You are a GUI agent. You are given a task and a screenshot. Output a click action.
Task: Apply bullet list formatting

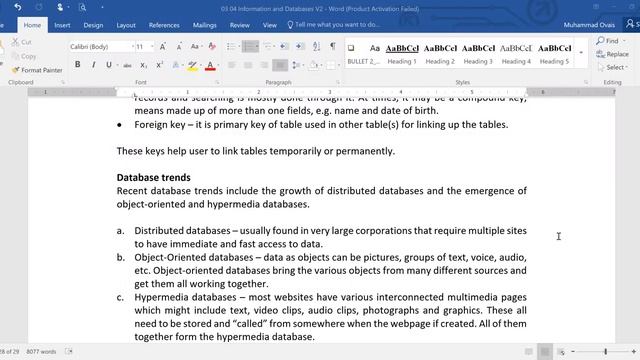click(231, 46)
